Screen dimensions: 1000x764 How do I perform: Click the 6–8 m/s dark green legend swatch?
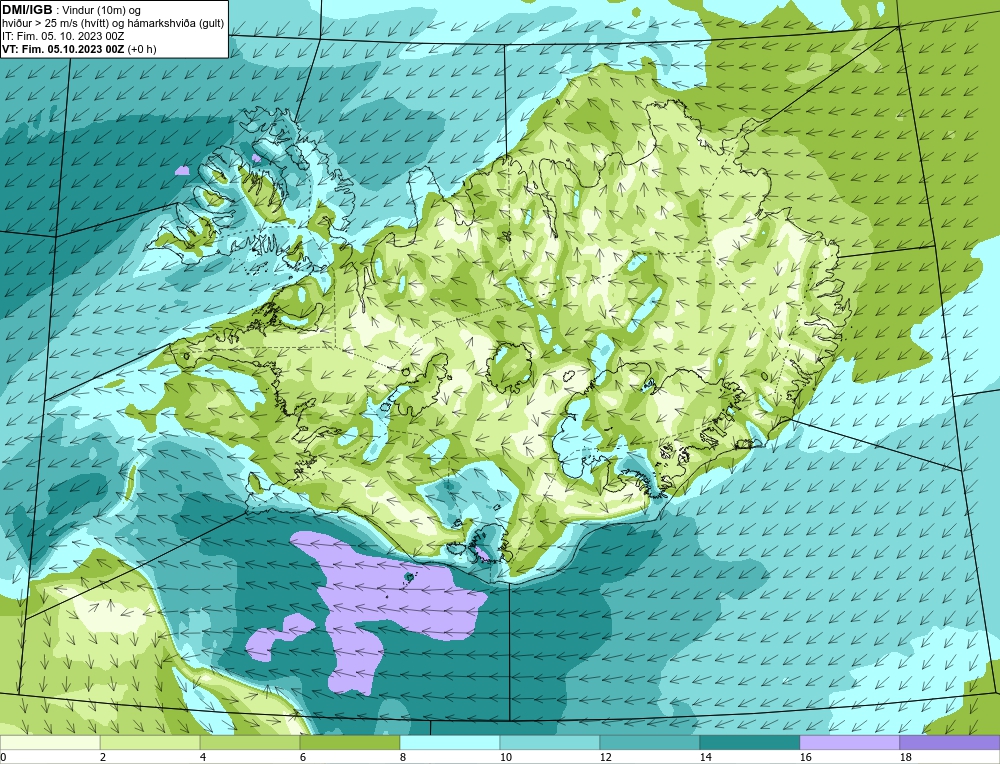349,742
